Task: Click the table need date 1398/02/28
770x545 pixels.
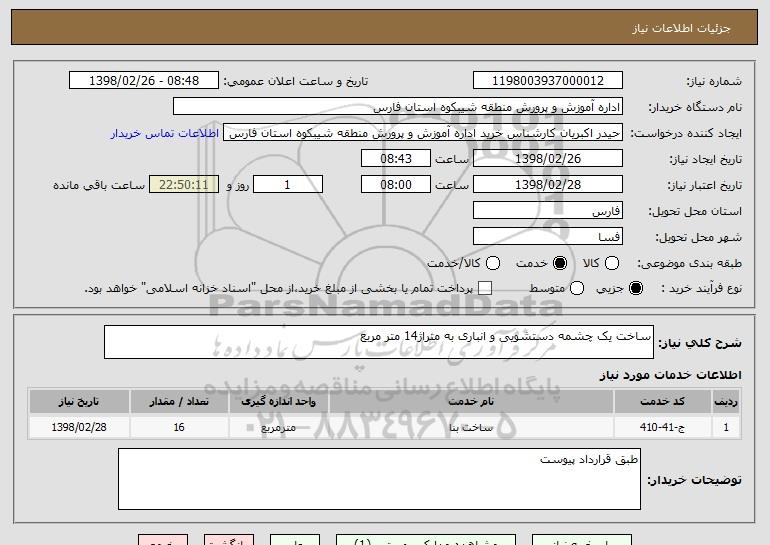Action: 79,427
